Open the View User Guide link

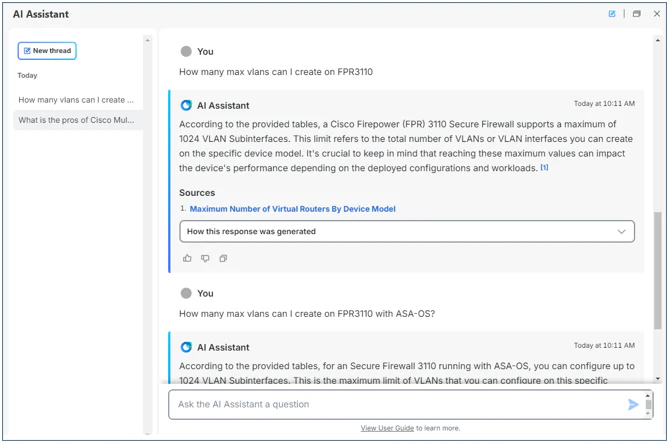tap(387, 428)
